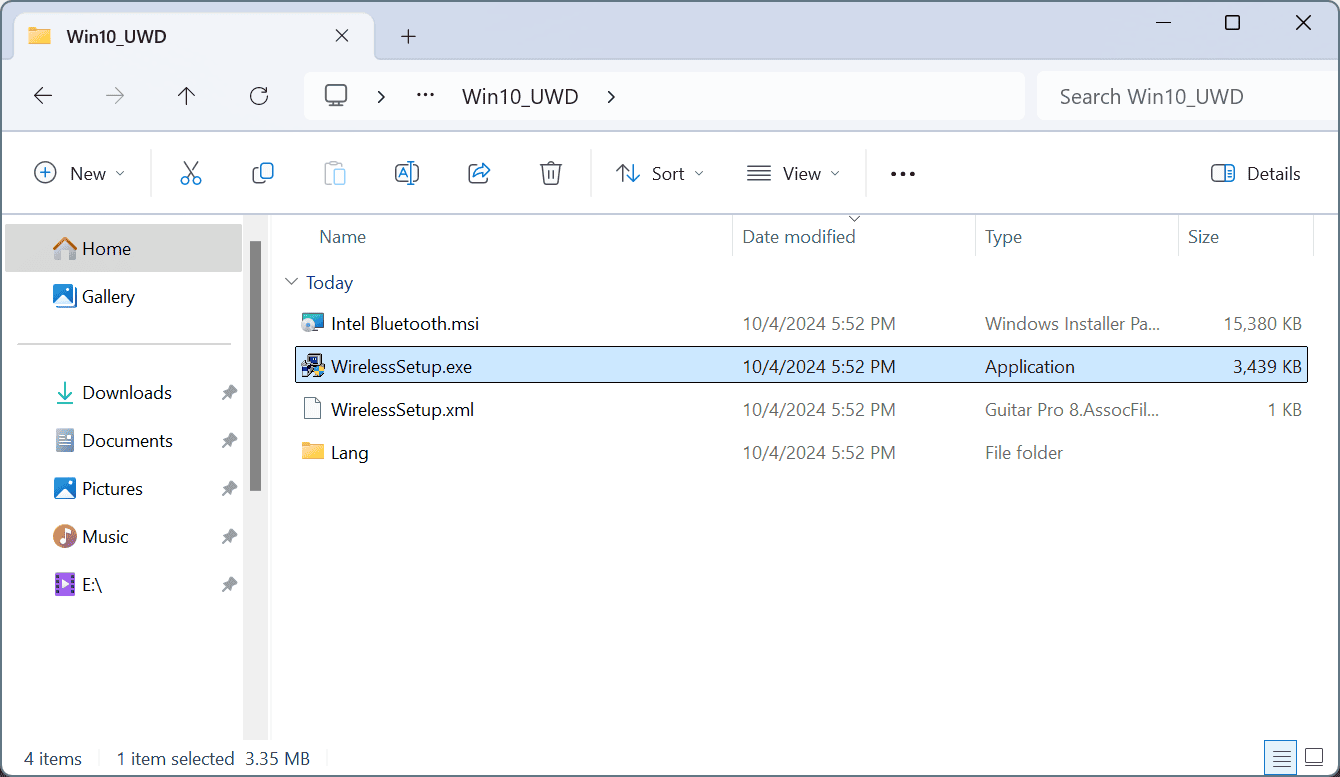Screen dimensions: 1340x777
Task: Collapse the Today group
Action: 292,282
